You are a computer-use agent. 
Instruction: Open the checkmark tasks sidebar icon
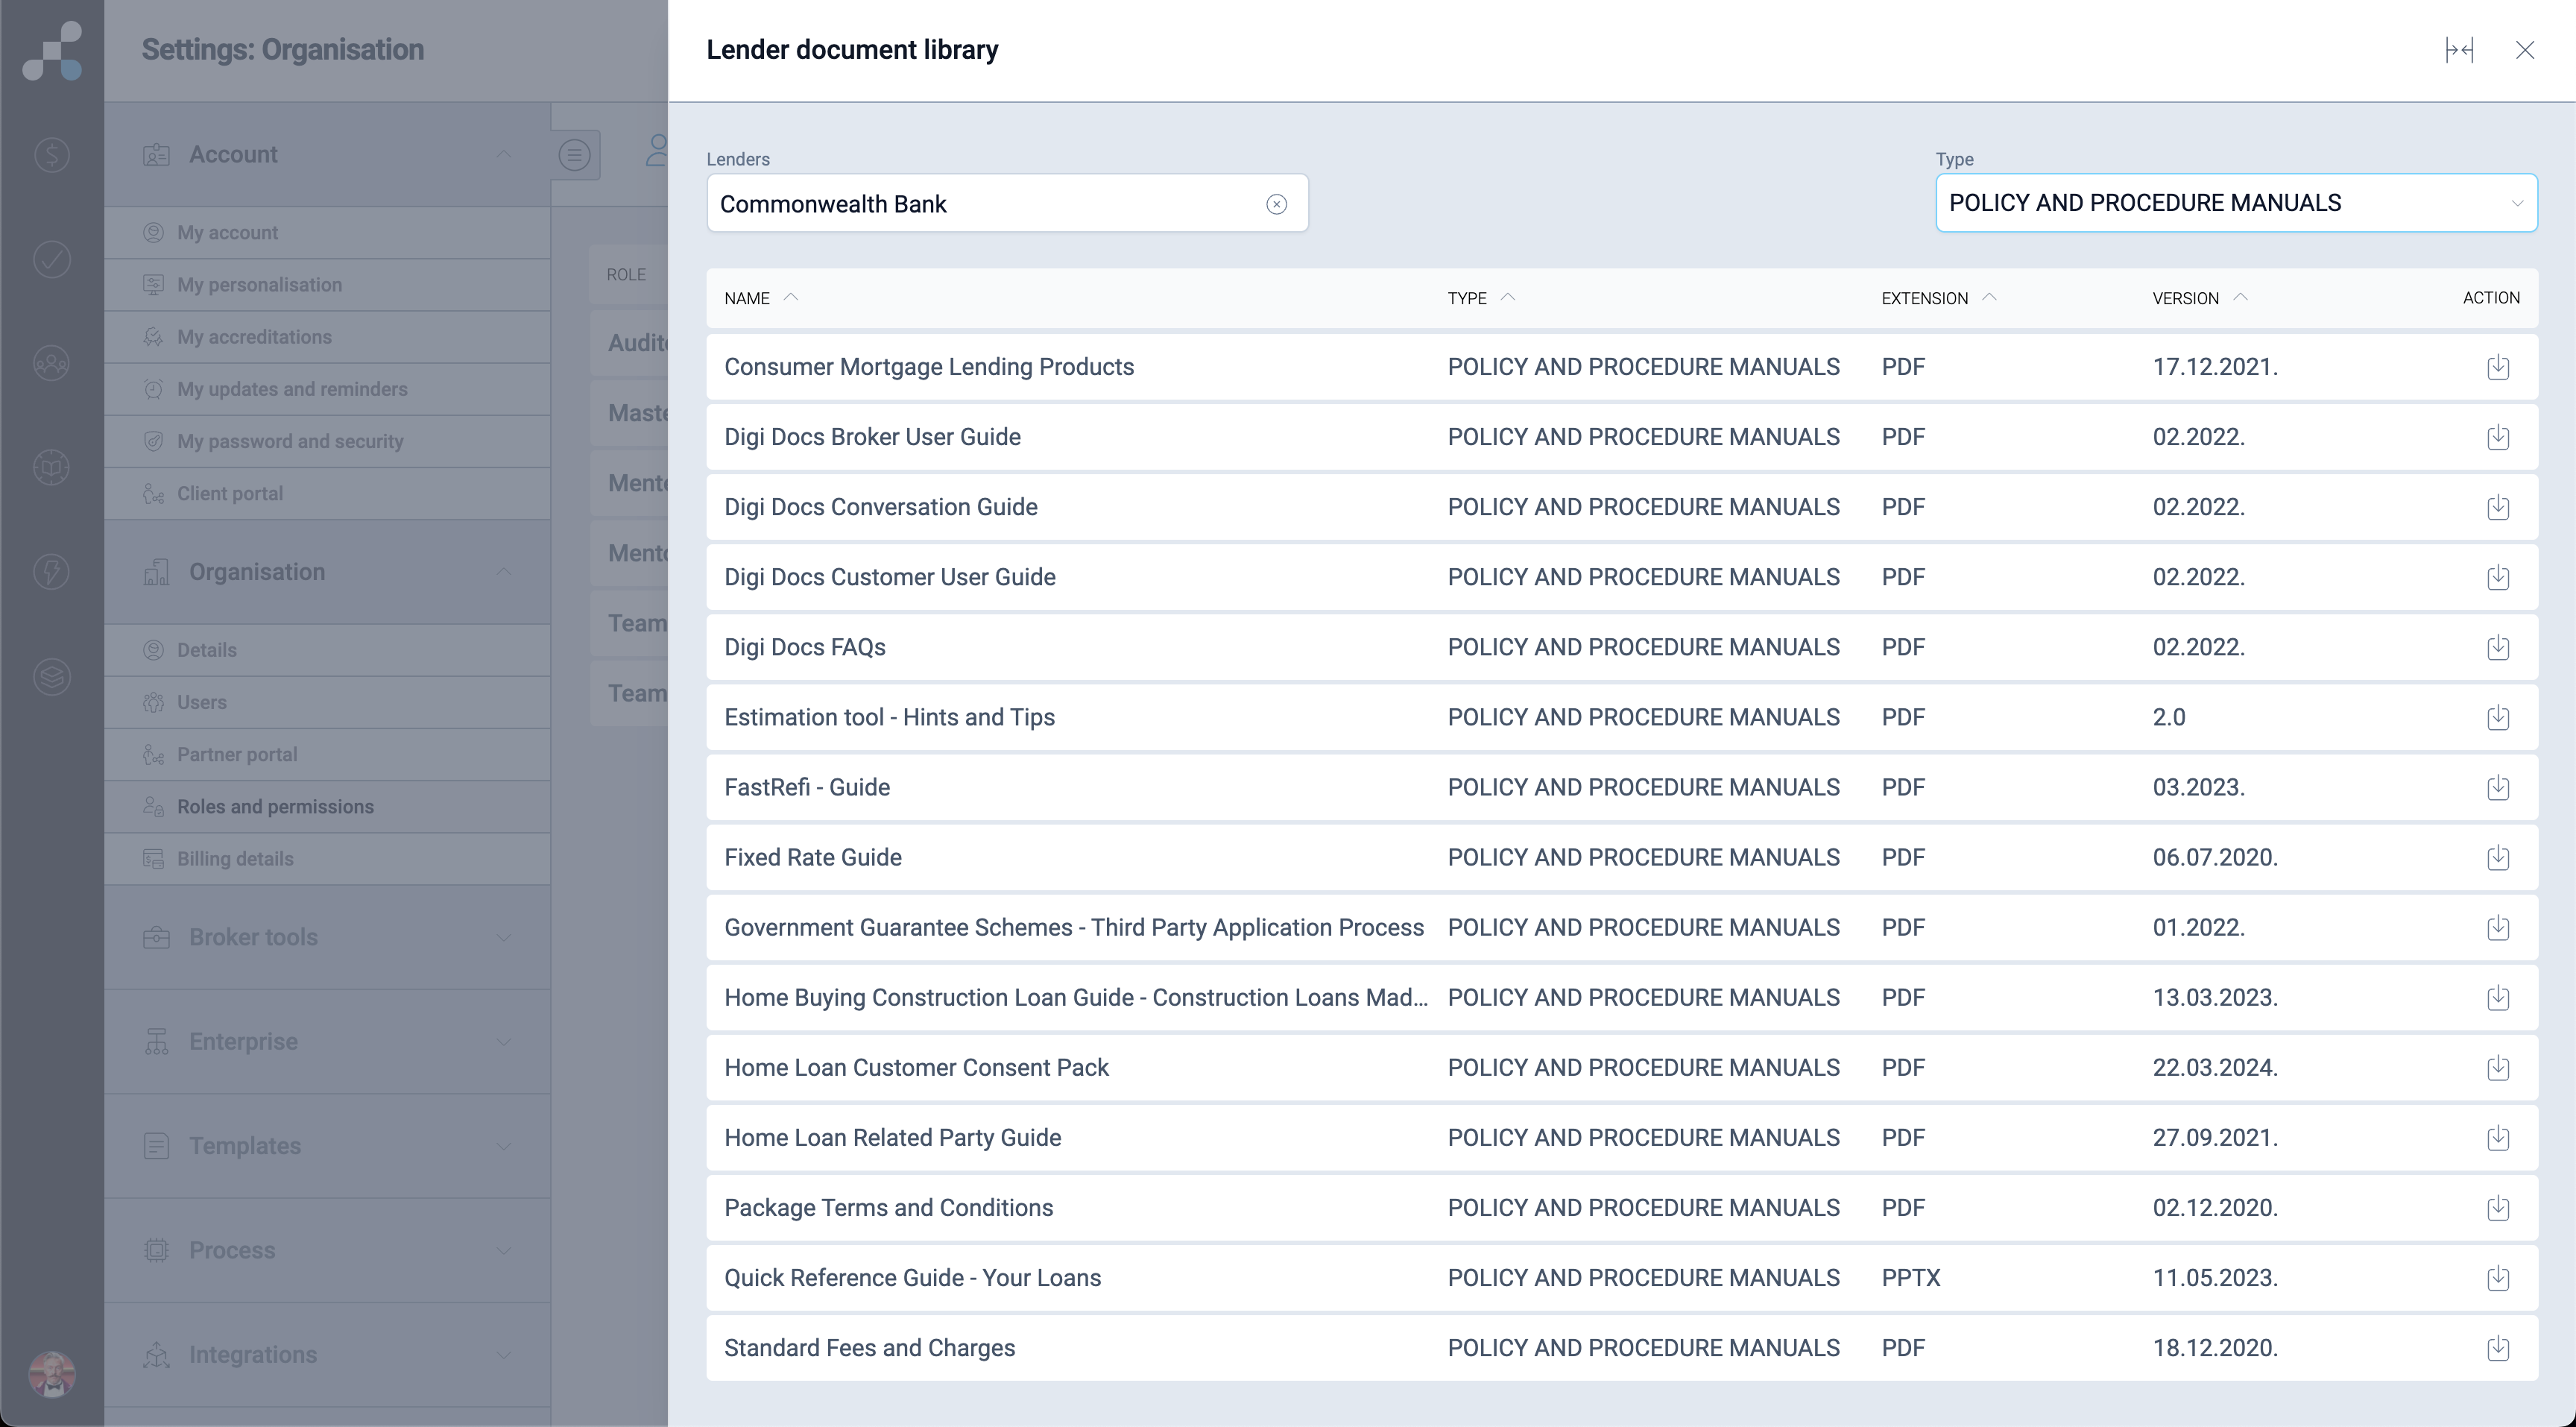[x=52, y=258]
